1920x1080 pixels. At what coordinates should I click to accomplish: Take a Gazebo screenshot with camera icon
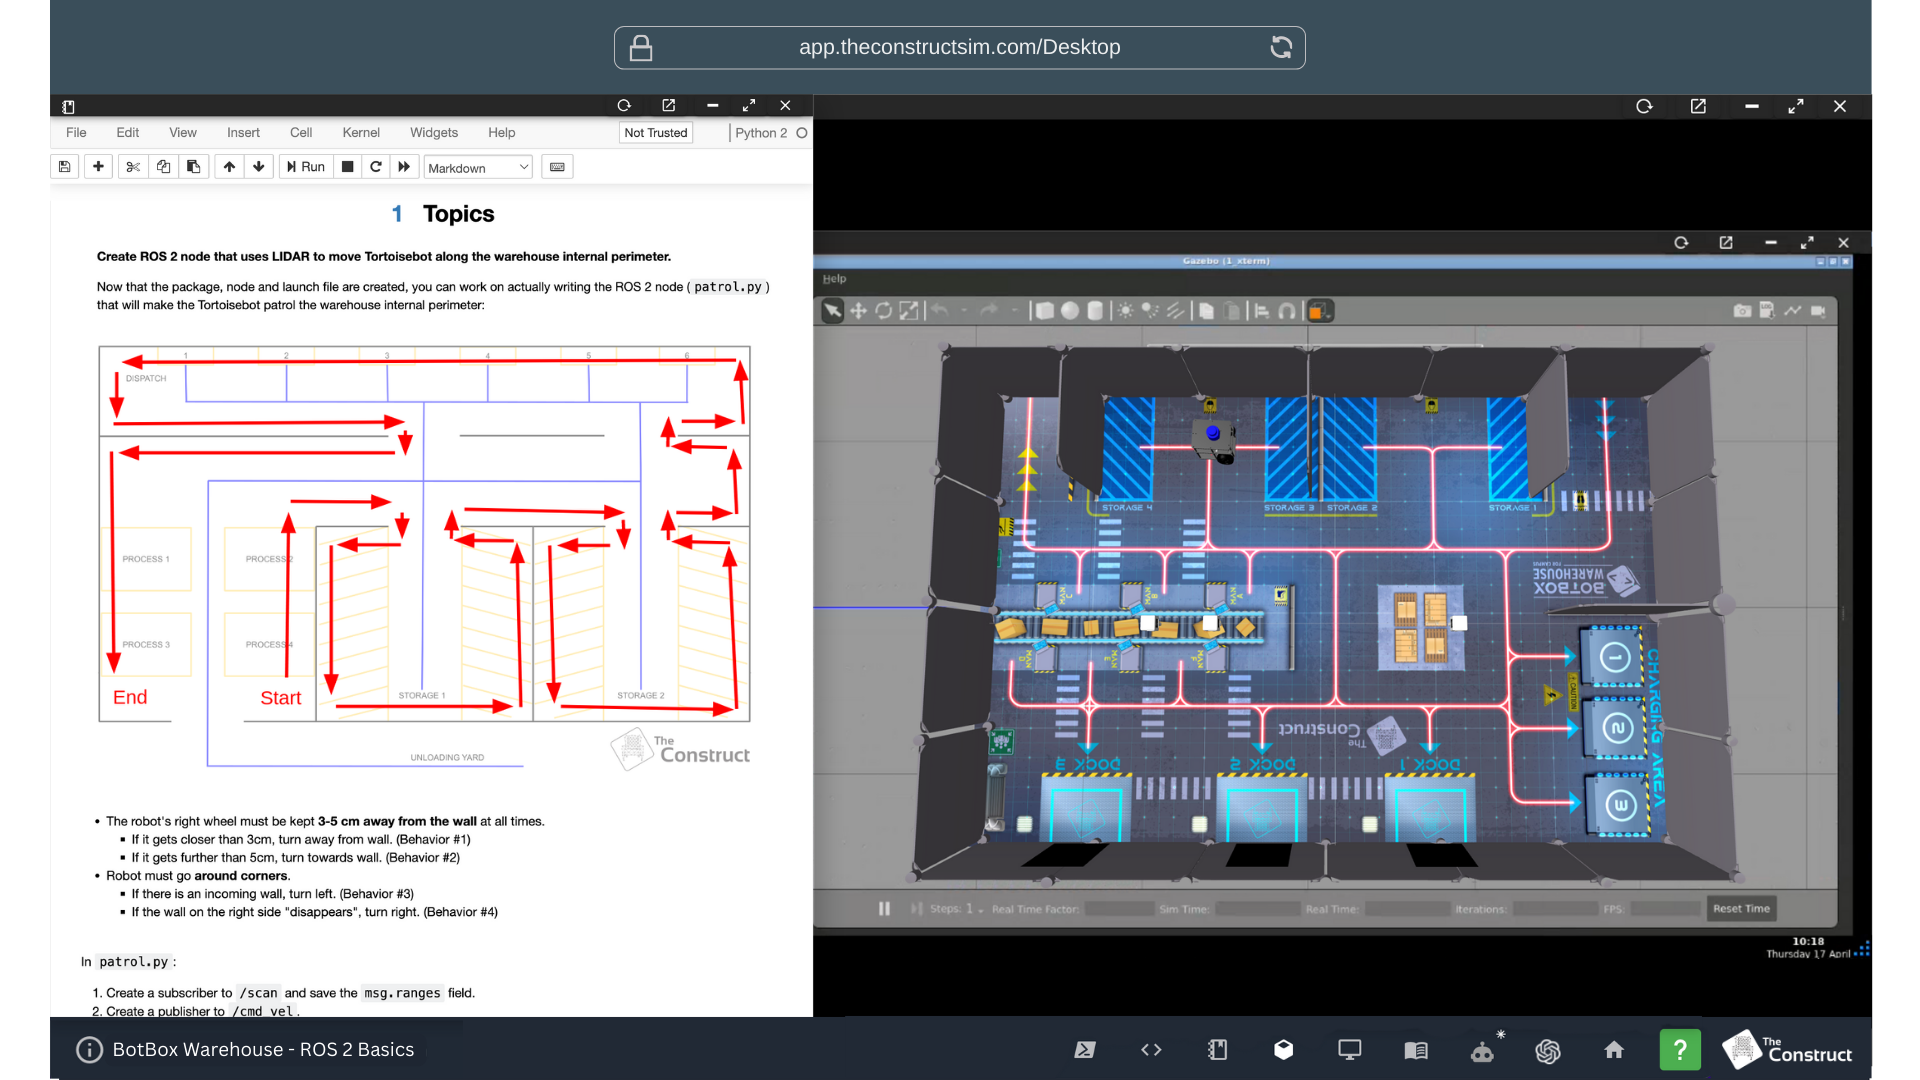(1742, 311)
